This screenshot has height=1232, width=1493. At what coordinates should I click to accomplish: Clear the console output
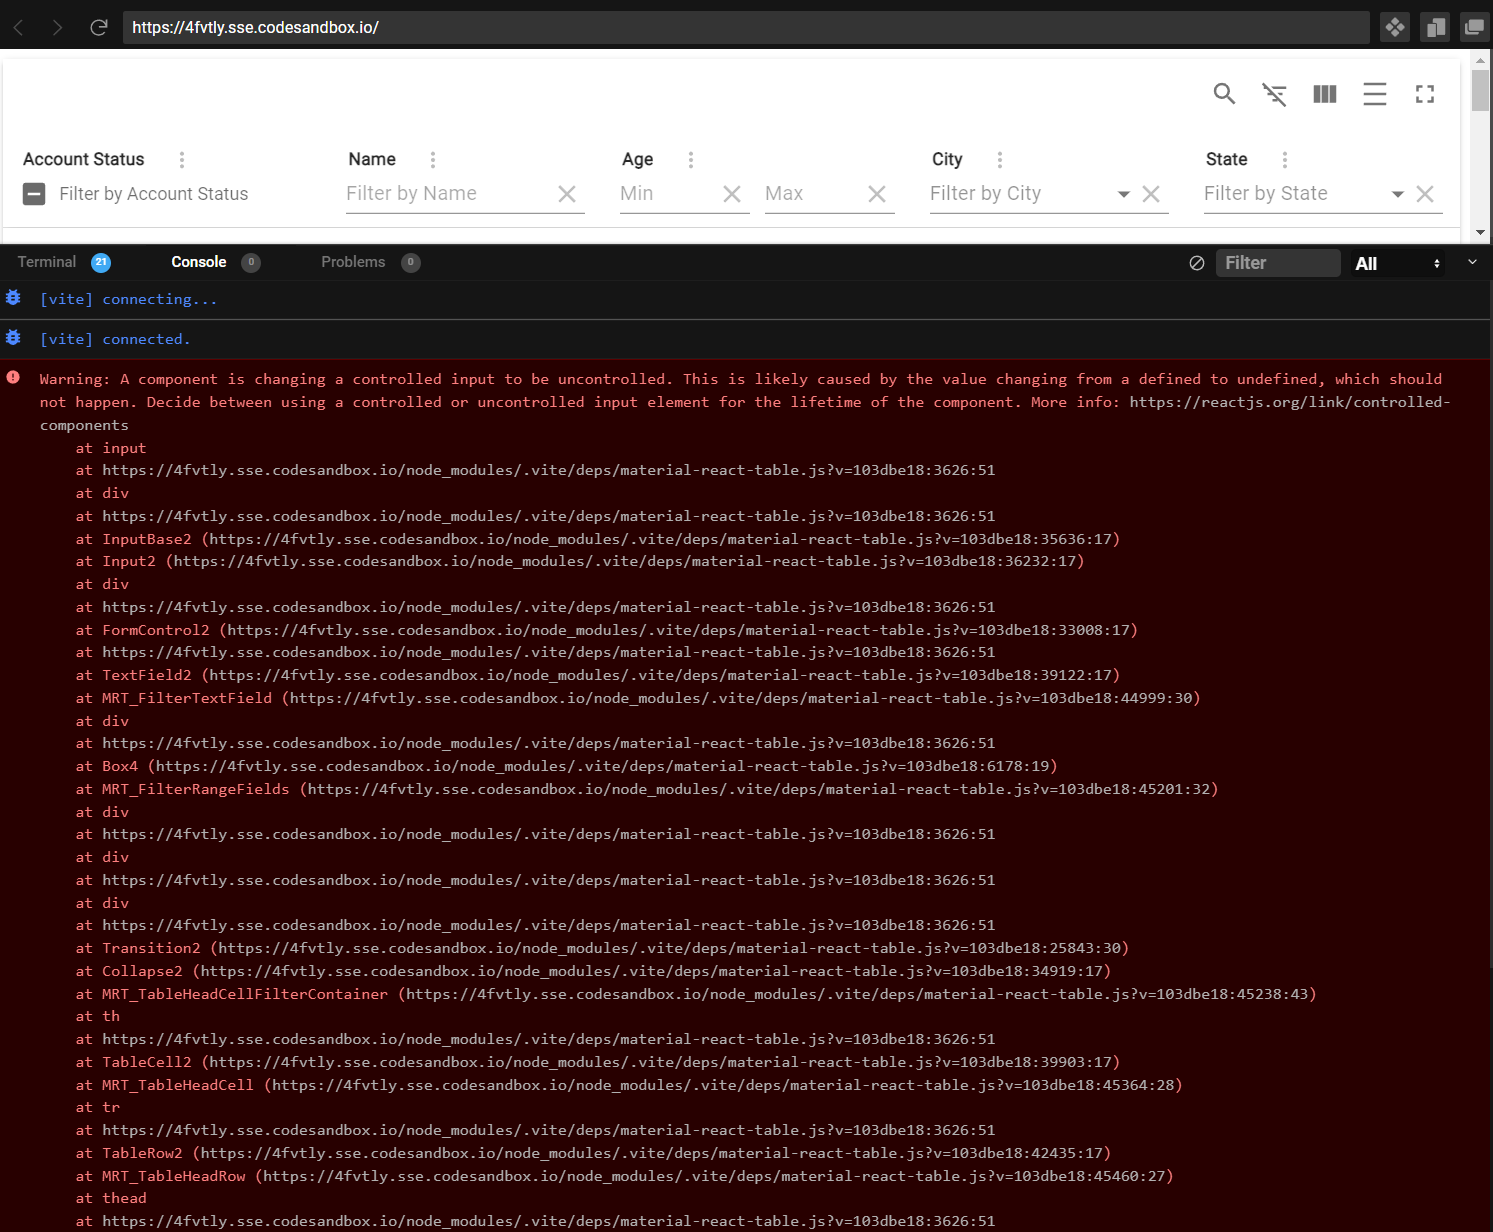[x=1196, y=262]
